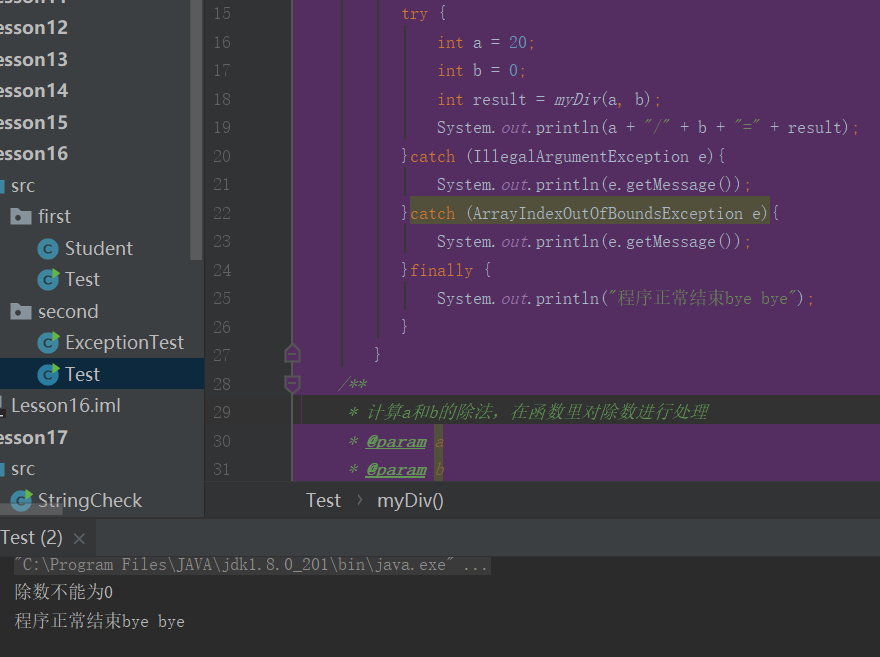Click the 'first' package folder icon
880x657 pixels.
21,217
